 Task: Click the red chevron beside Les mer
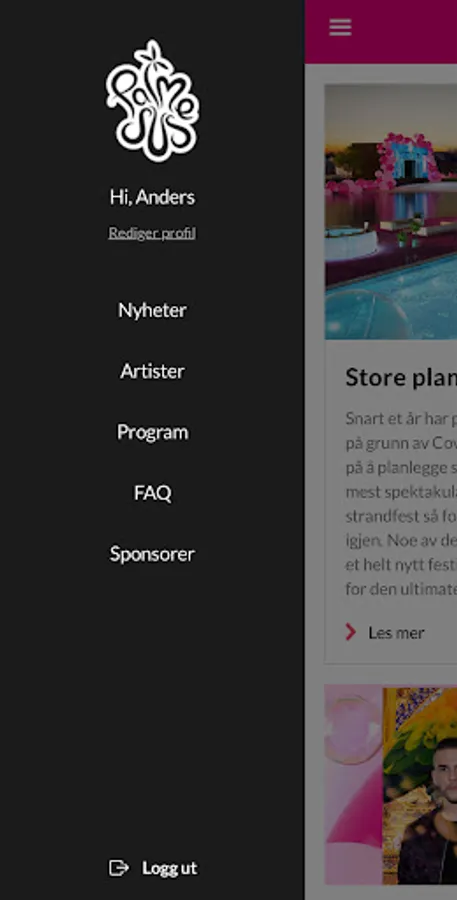(350, 633)
